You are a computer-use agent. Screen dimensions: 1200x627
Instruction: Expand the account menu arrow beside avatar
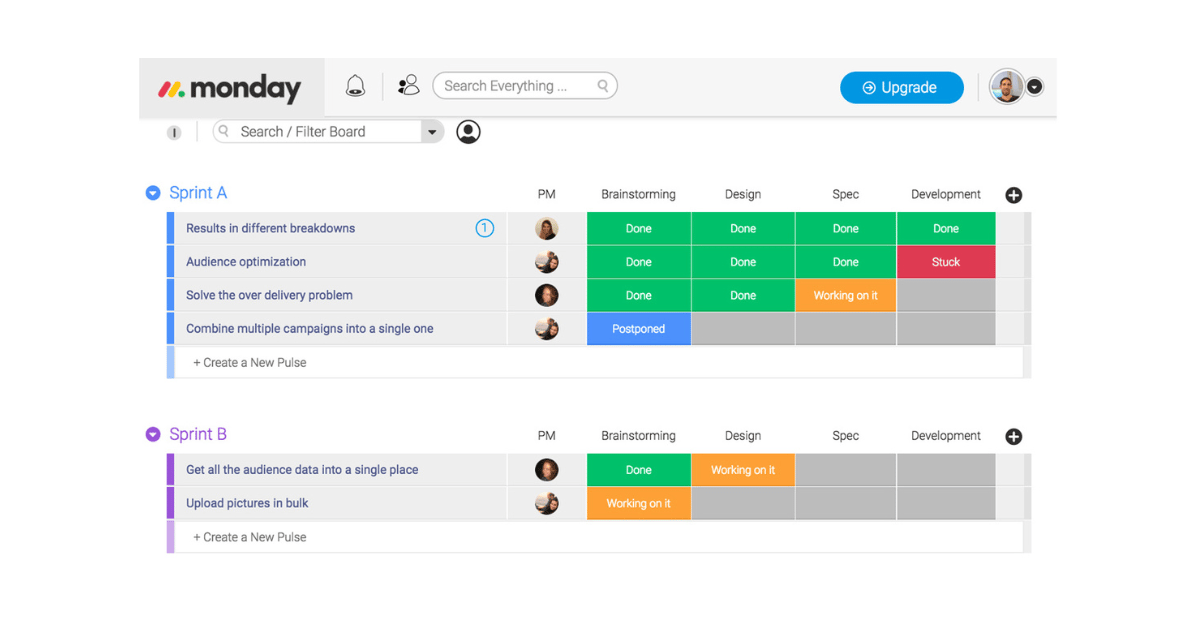[1035, 87]
